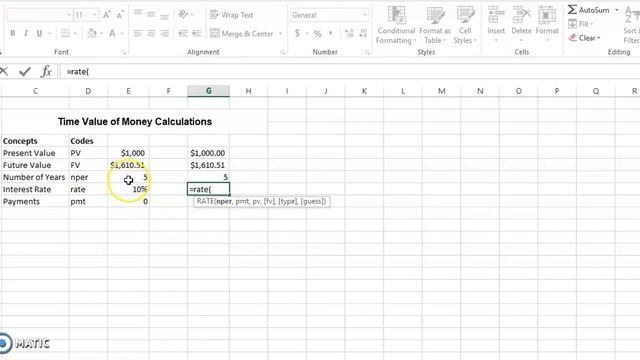Center text horizontally
The image size is (640, 360).
[151, 33]
